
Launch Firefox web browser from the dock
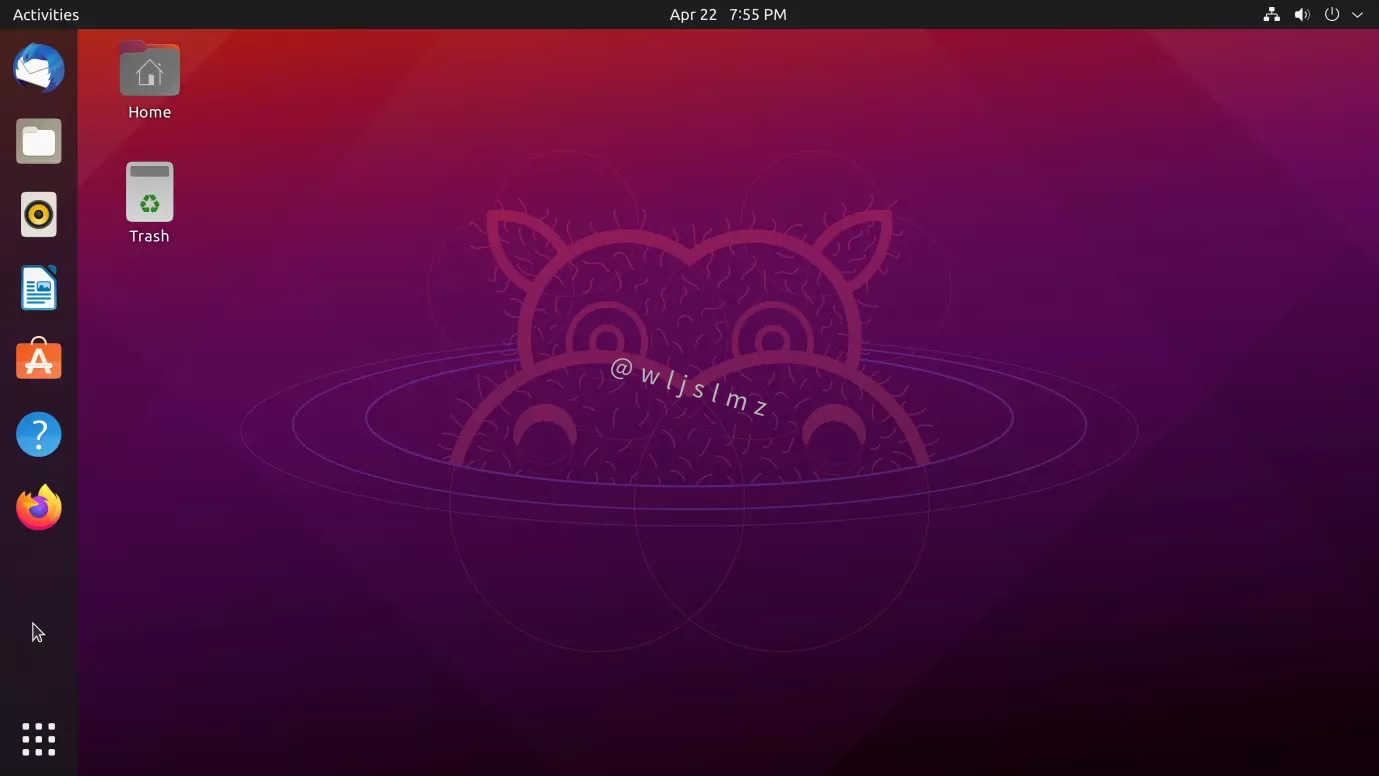(x=39, y=508)
